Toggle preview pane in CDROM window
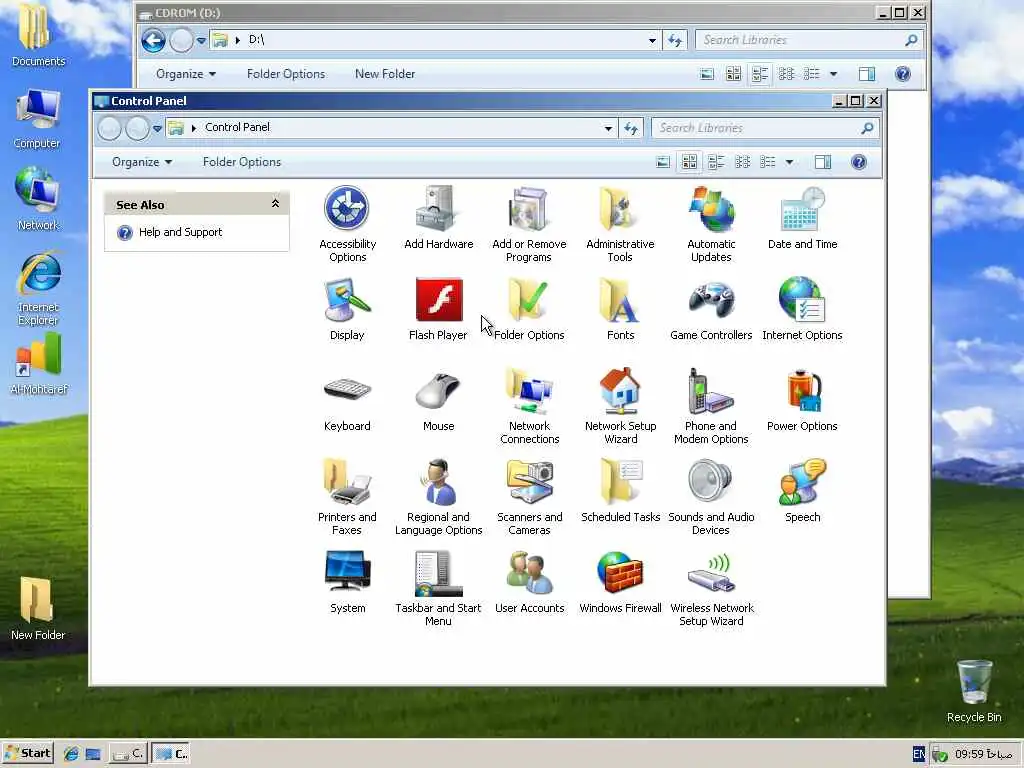 pyautogui.click(x=867, y=74)
